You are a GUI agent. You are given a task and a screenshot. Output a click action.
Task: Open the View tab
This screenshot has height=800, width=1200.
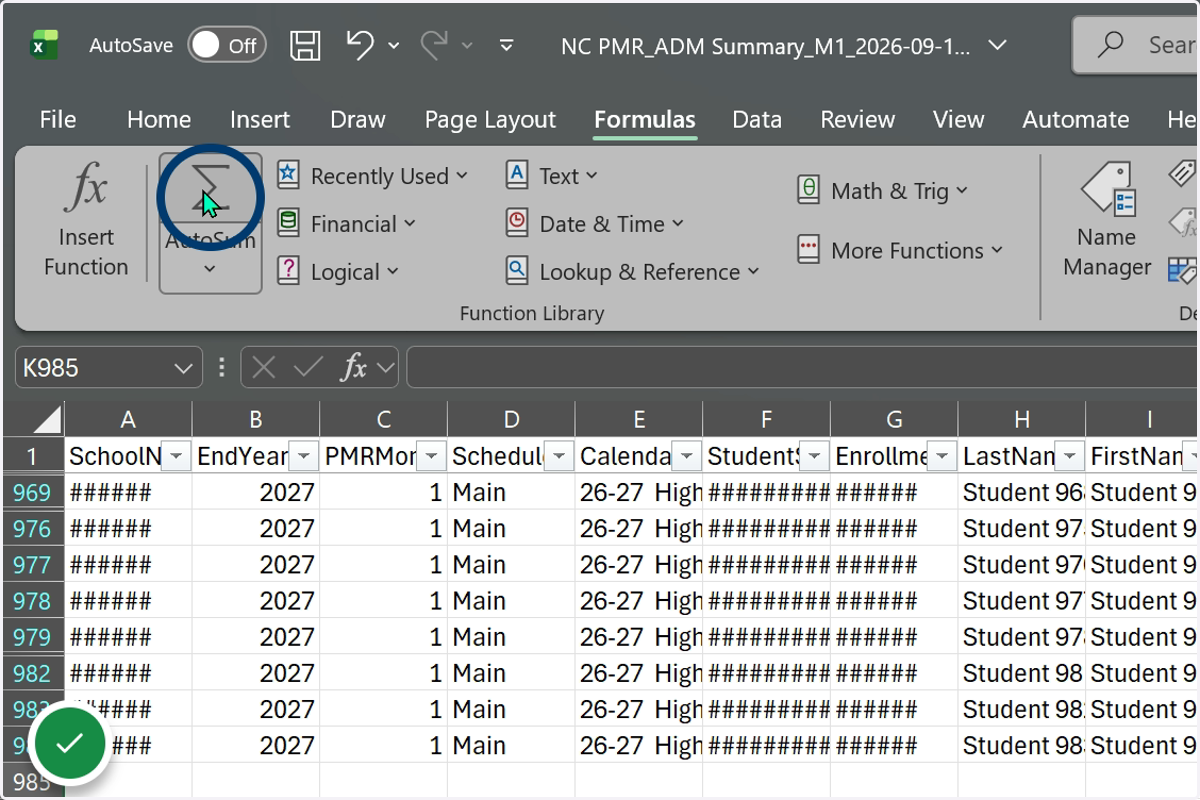point(959,120)
